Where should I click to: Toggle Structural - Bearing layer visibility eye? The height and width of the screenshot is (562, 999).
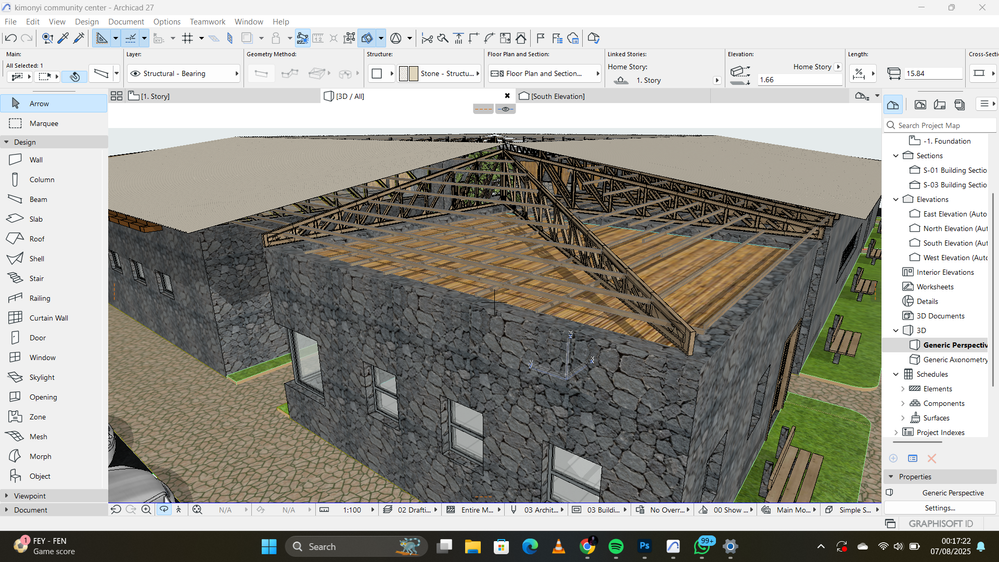(x=134, y=74)
